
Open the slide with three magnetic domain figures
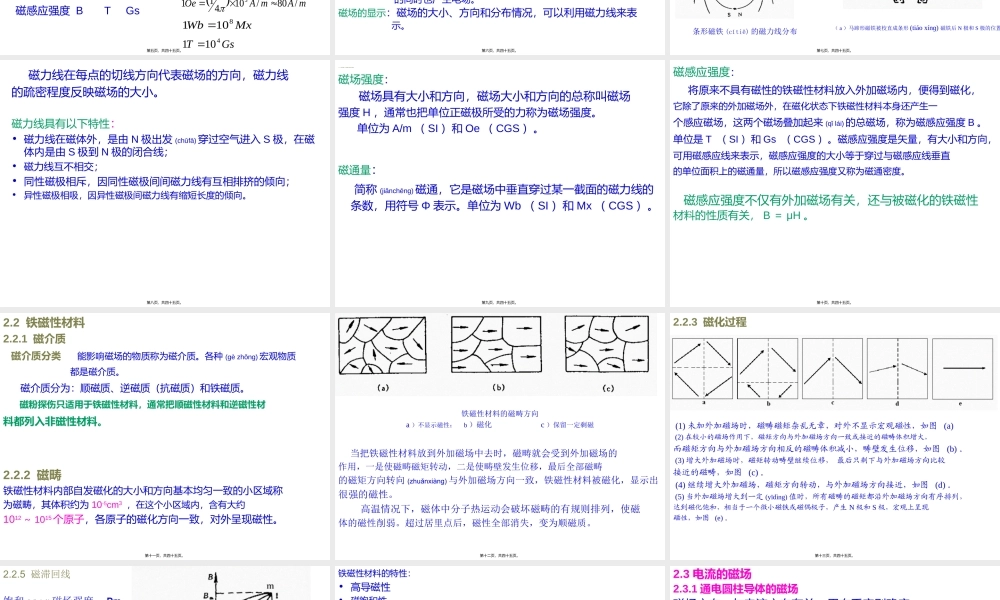click(x=499, y=436)
